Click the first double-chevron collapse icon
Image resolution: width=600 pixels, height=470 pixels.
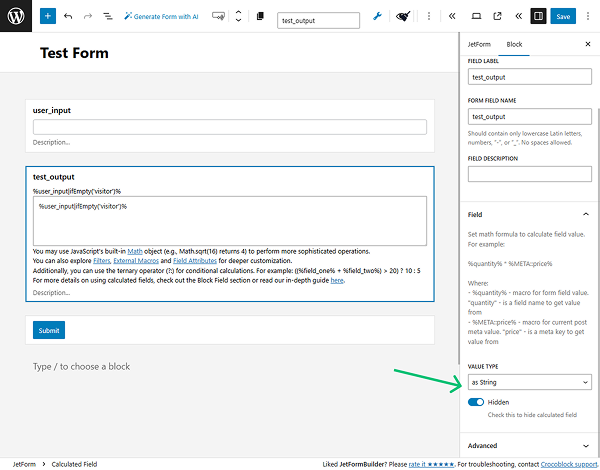[452, 16]
